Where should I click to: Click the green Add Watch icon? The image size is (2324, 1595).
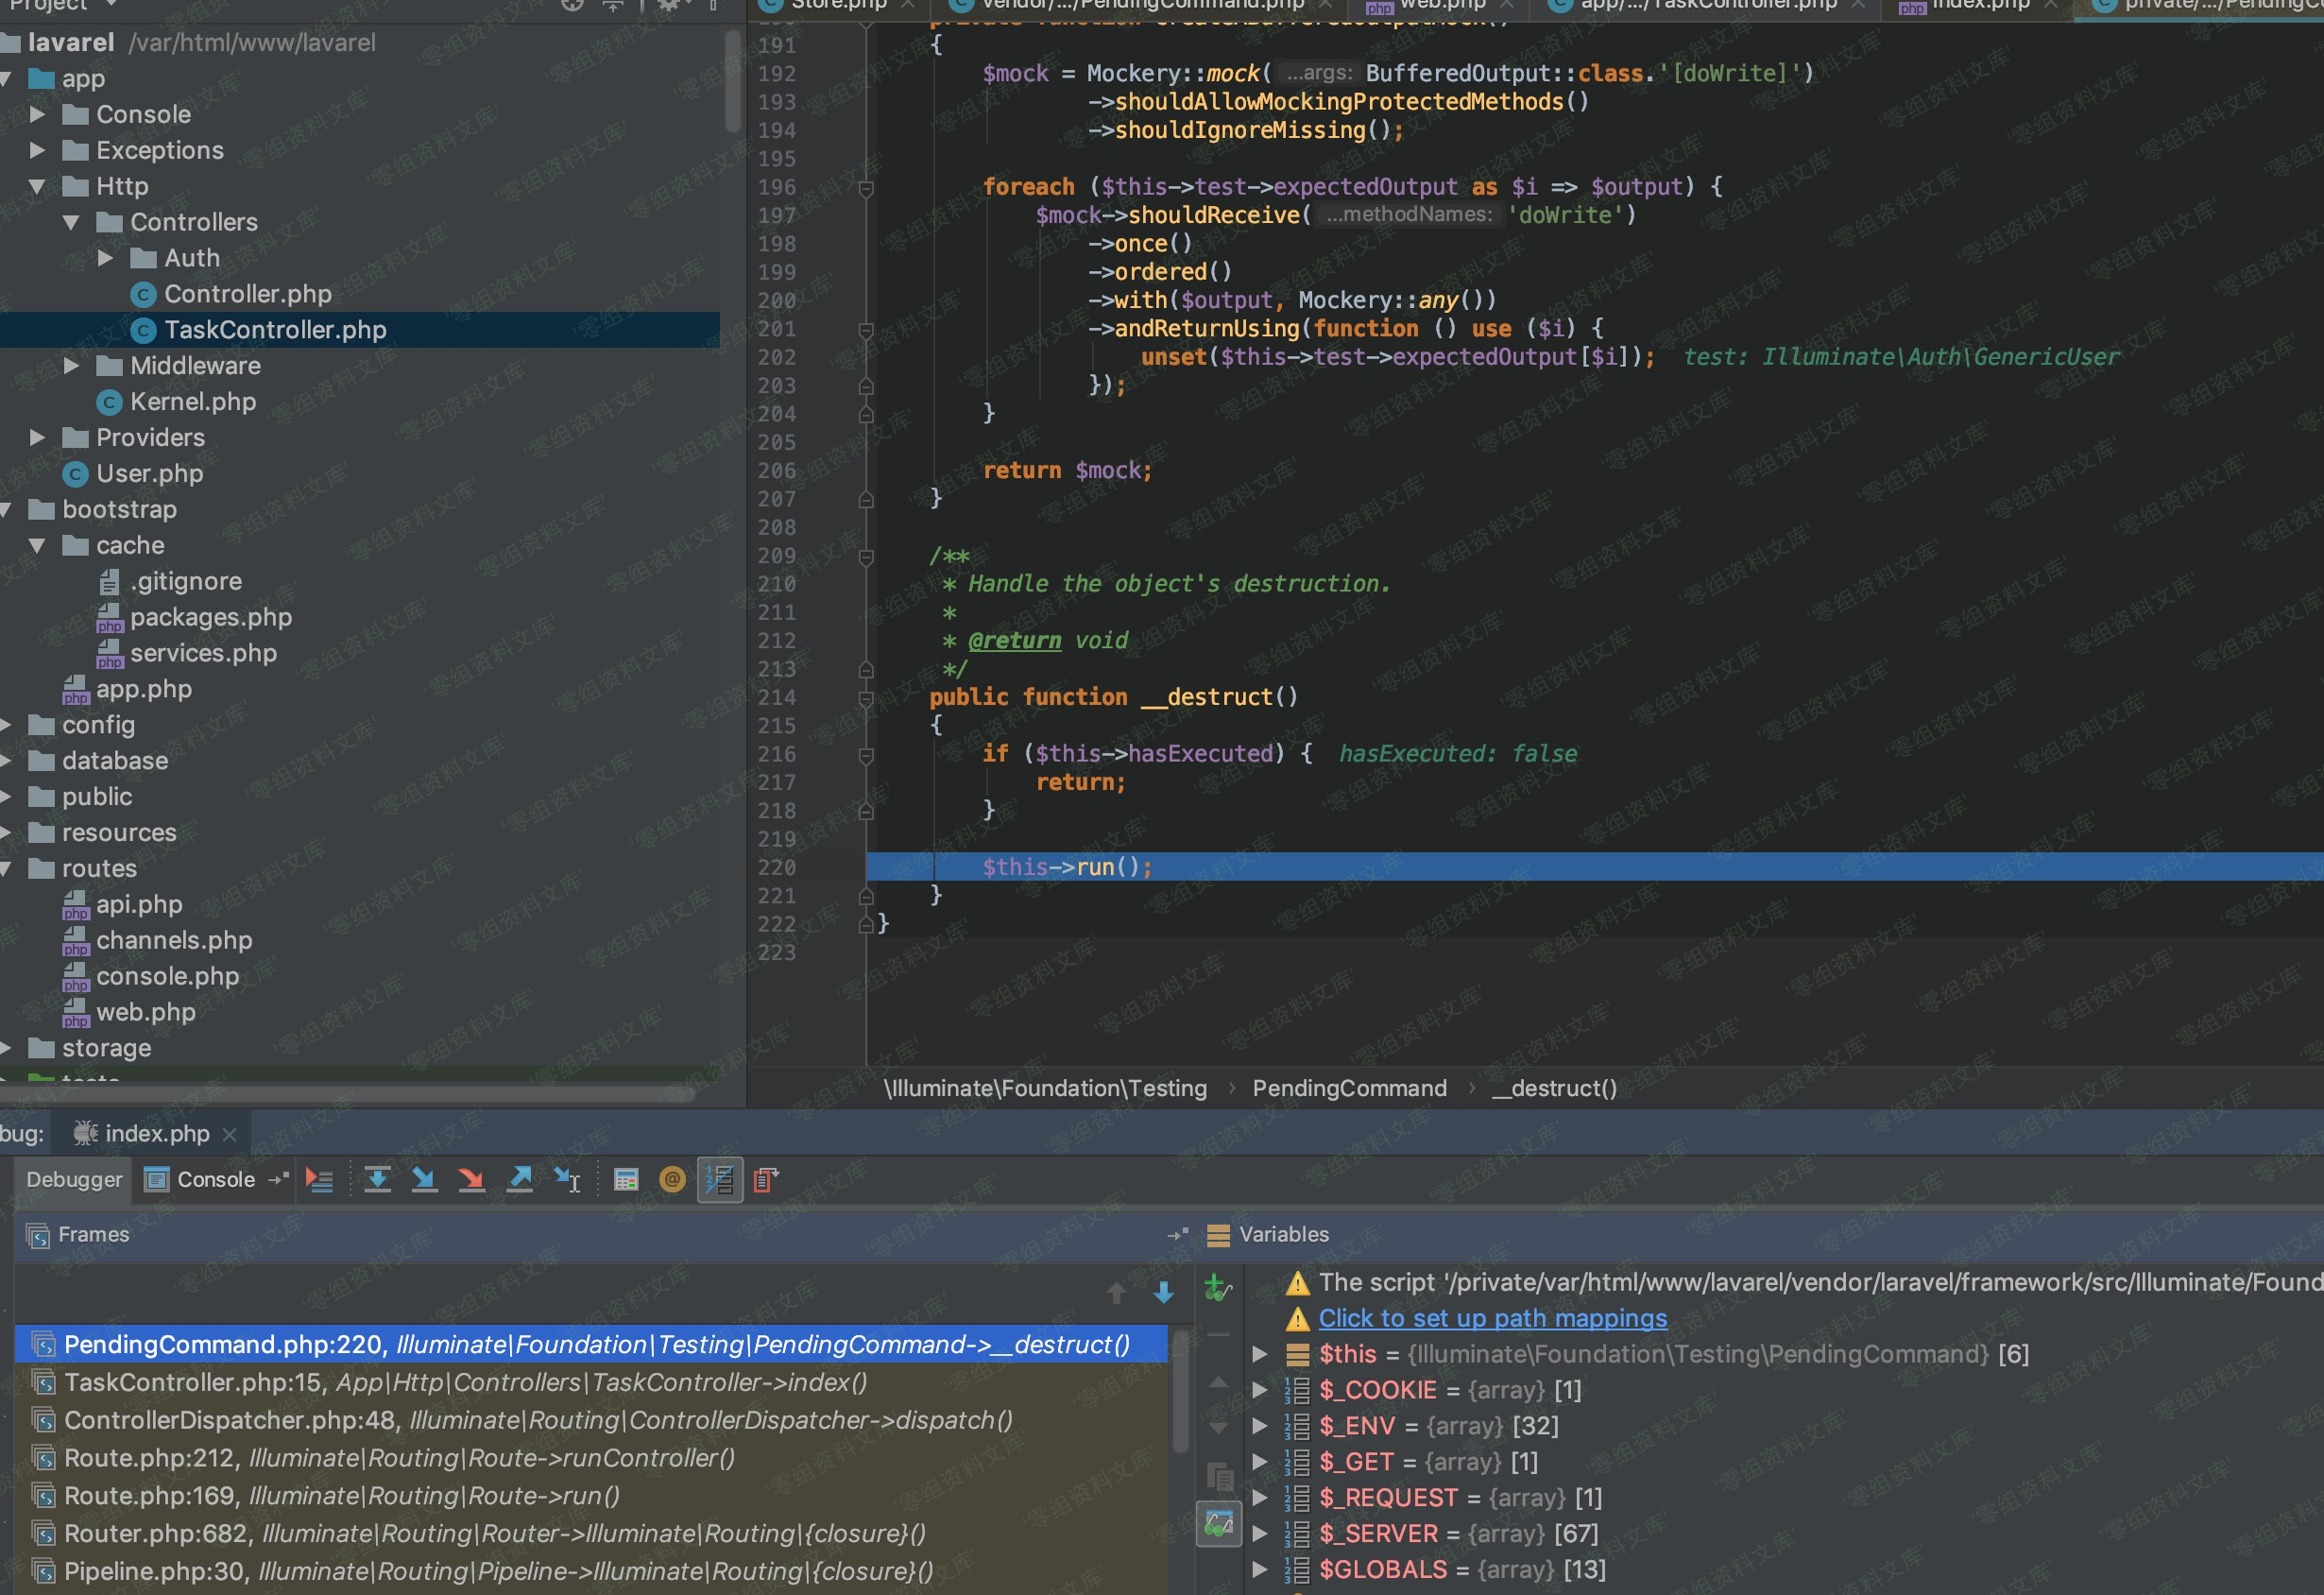pyautogui.click(x=1217, y=1288)
